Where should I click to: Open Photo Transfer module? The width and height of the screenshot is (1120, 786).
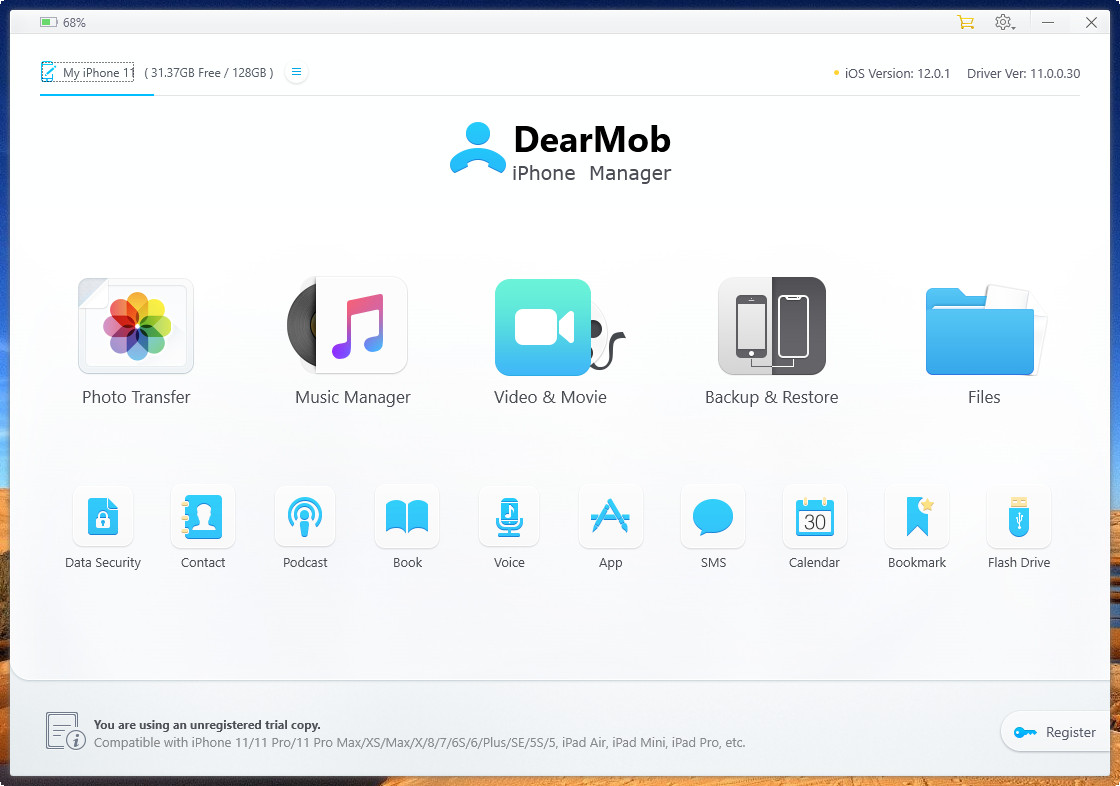click(136, 327)
